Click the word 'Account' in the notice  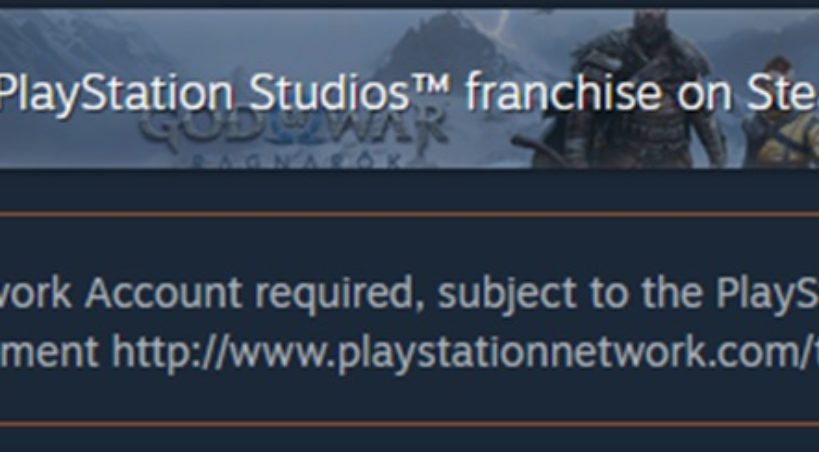(162, 294)
